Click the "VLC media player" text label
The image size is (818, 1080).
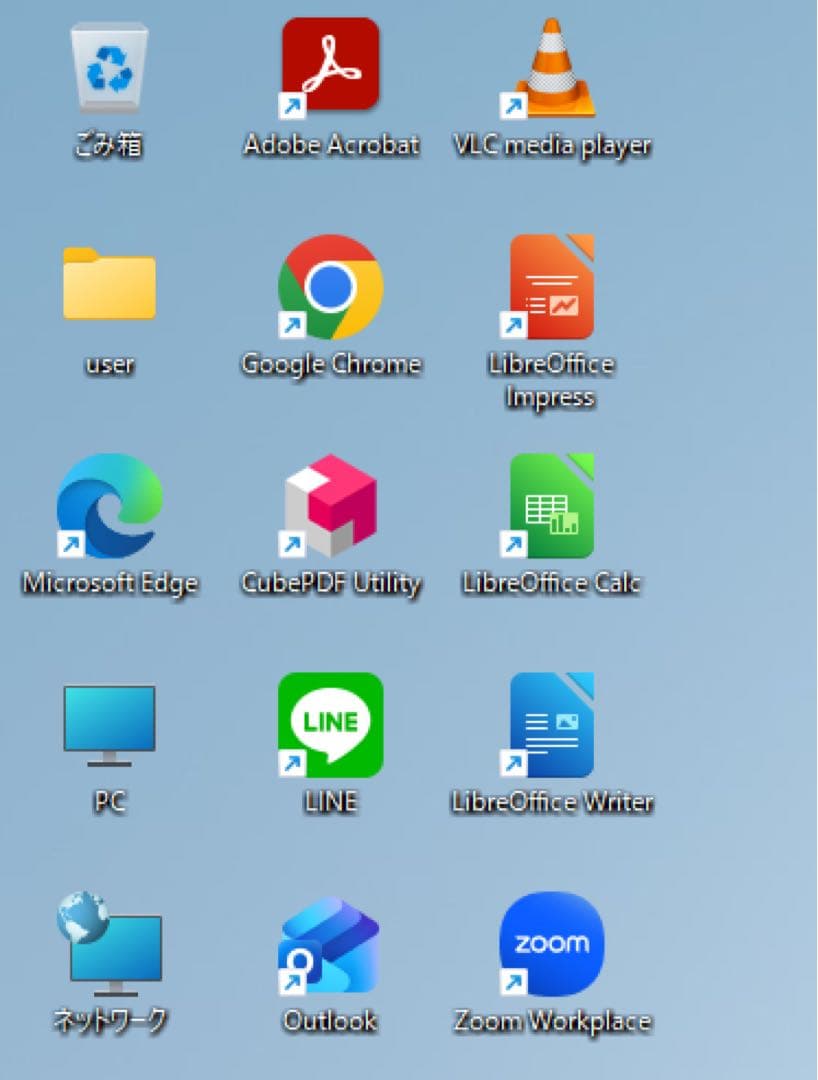[552, 145]
